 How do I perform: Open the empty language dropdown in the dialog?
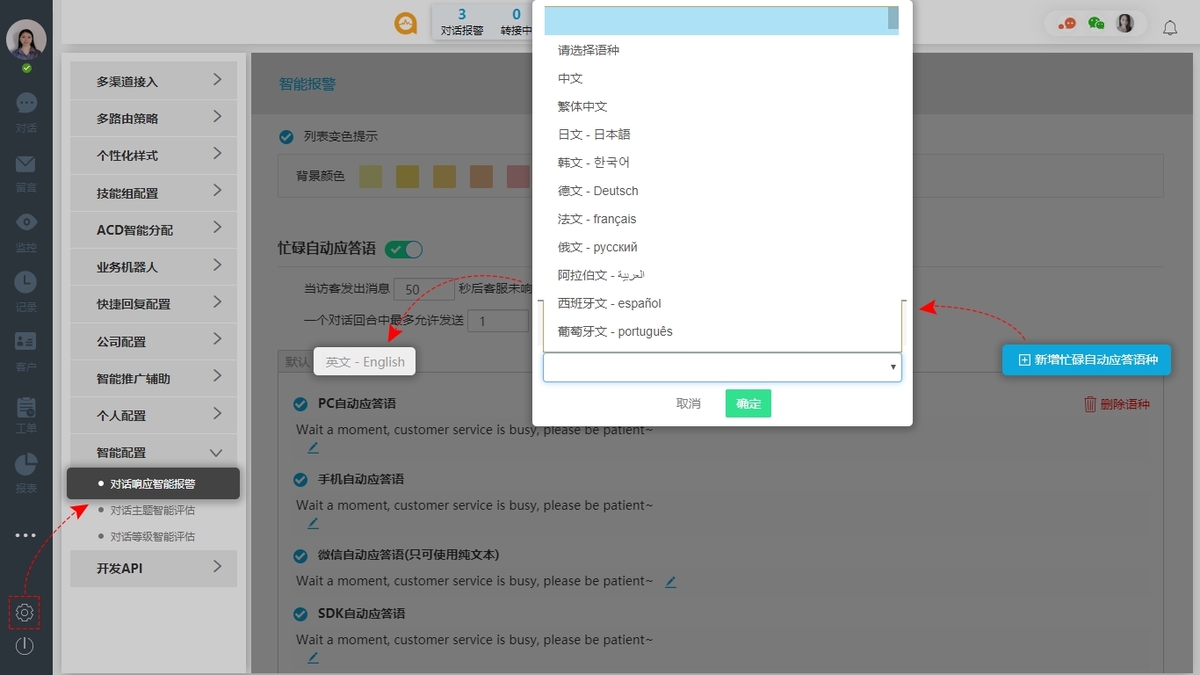coord(722,367)
